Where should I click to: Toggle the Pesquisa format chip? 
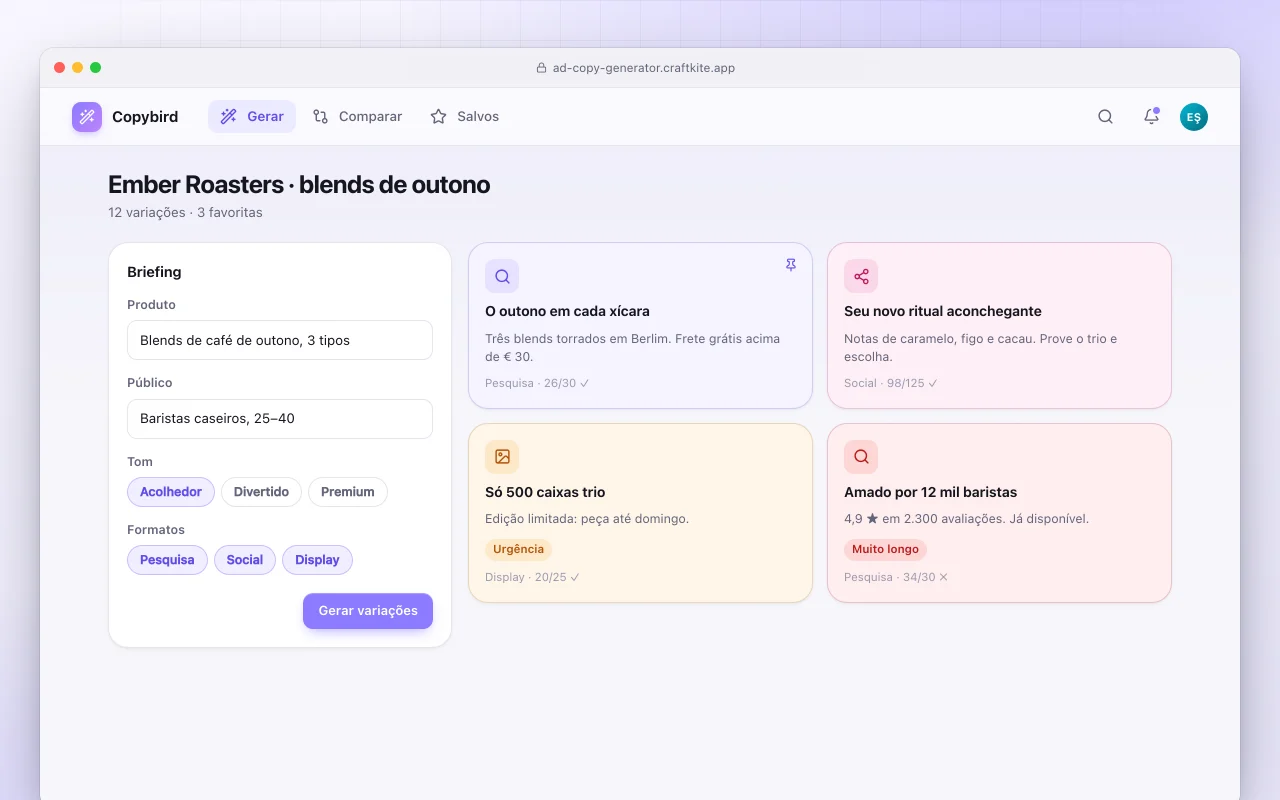[167, 560]
